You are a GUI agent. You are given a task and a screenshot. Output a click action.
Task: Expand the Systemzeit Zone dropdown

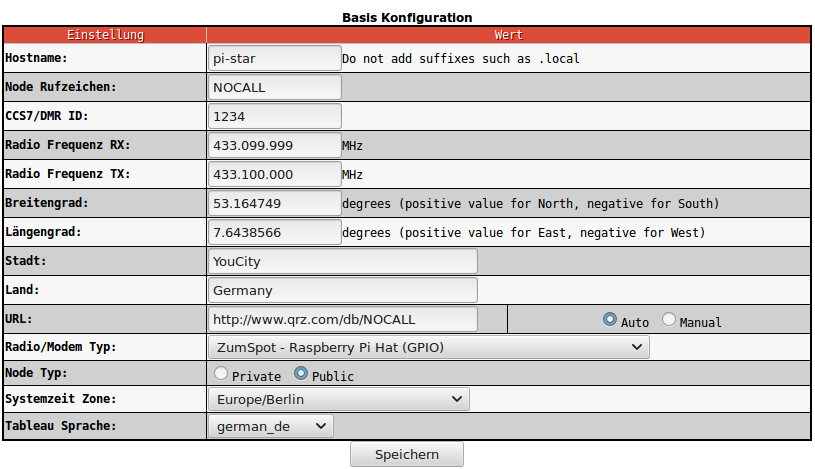(339, 399)
